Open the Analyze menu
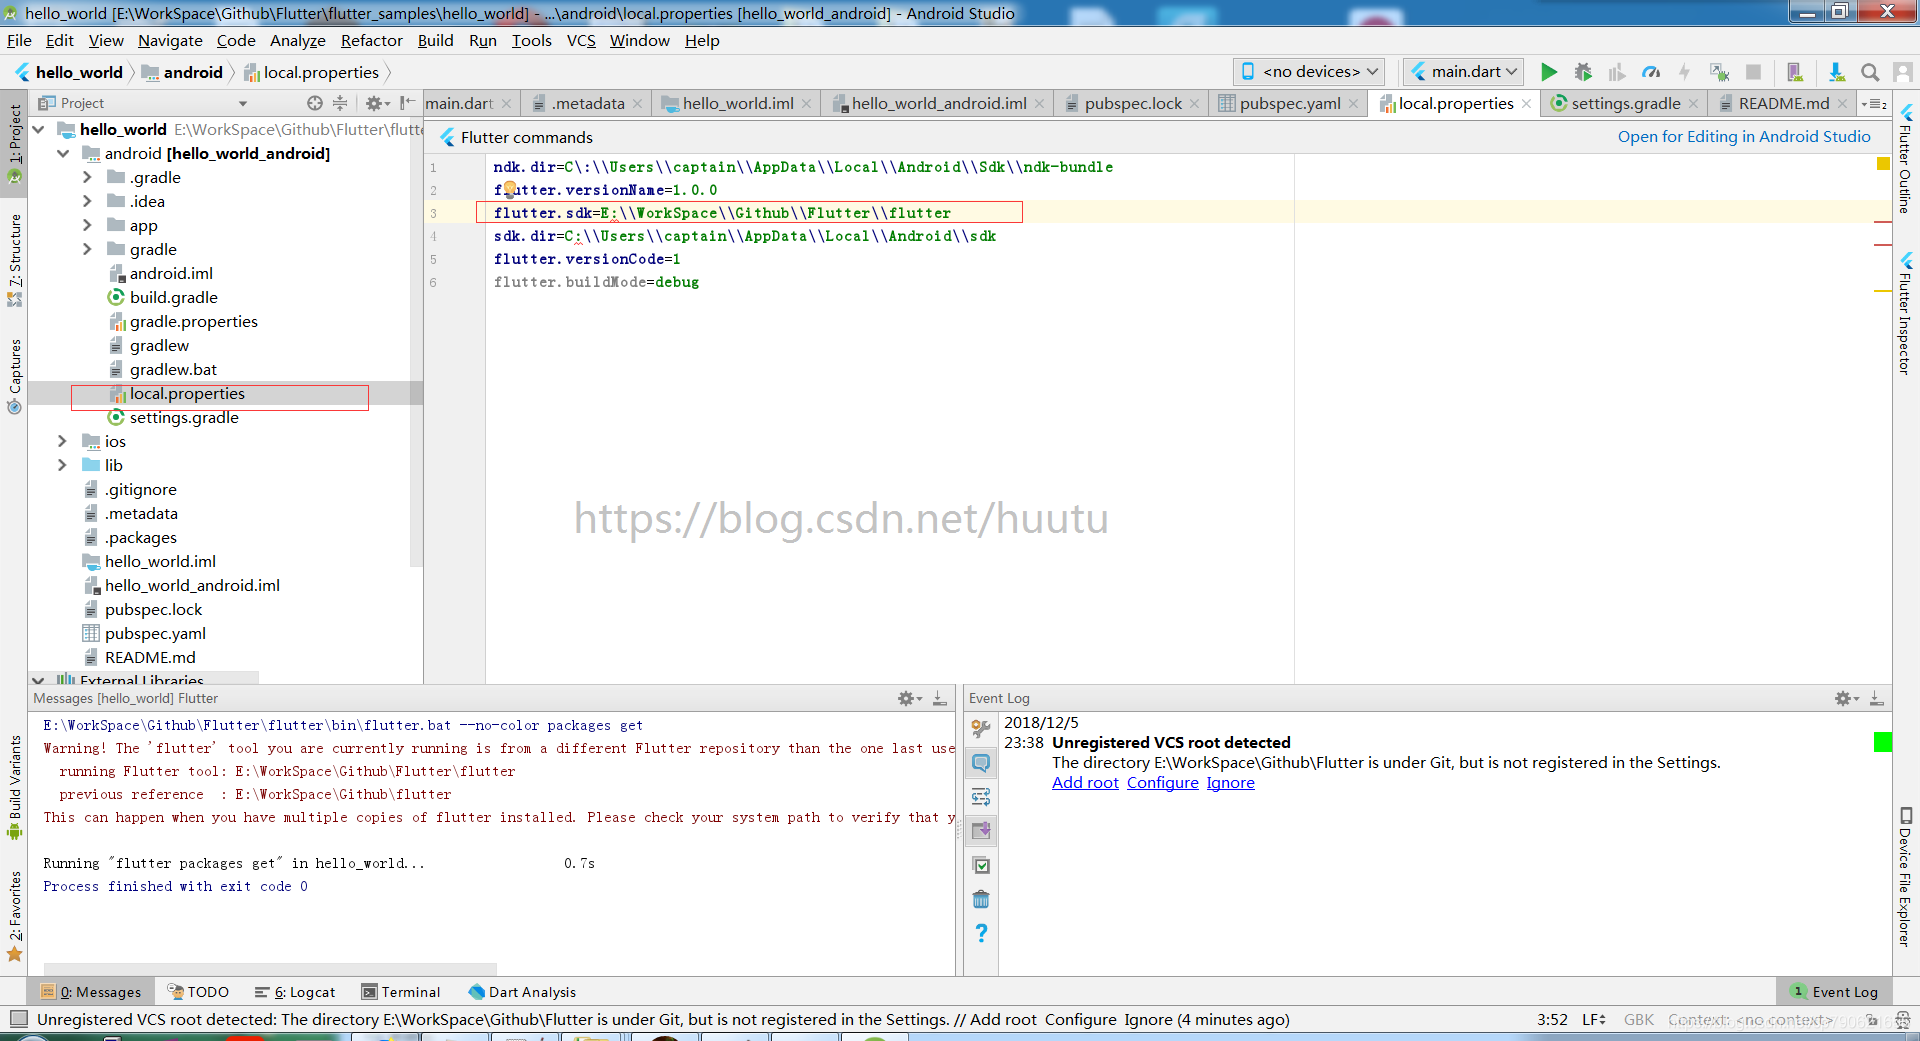1920x1041 pixels. pyautogui.click(x=298, y=40)
